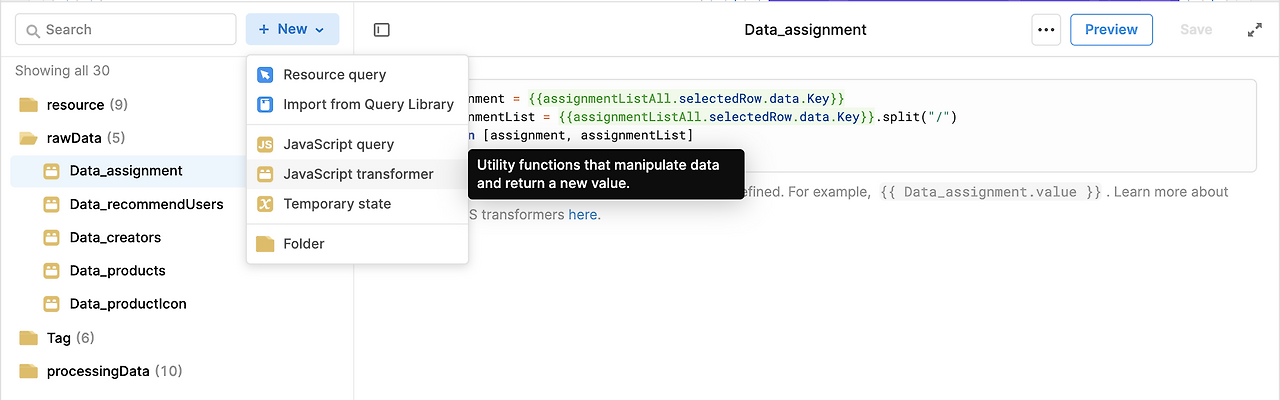
Task: Follow the 'here' documentation link
Action: (x=584, y=215)
